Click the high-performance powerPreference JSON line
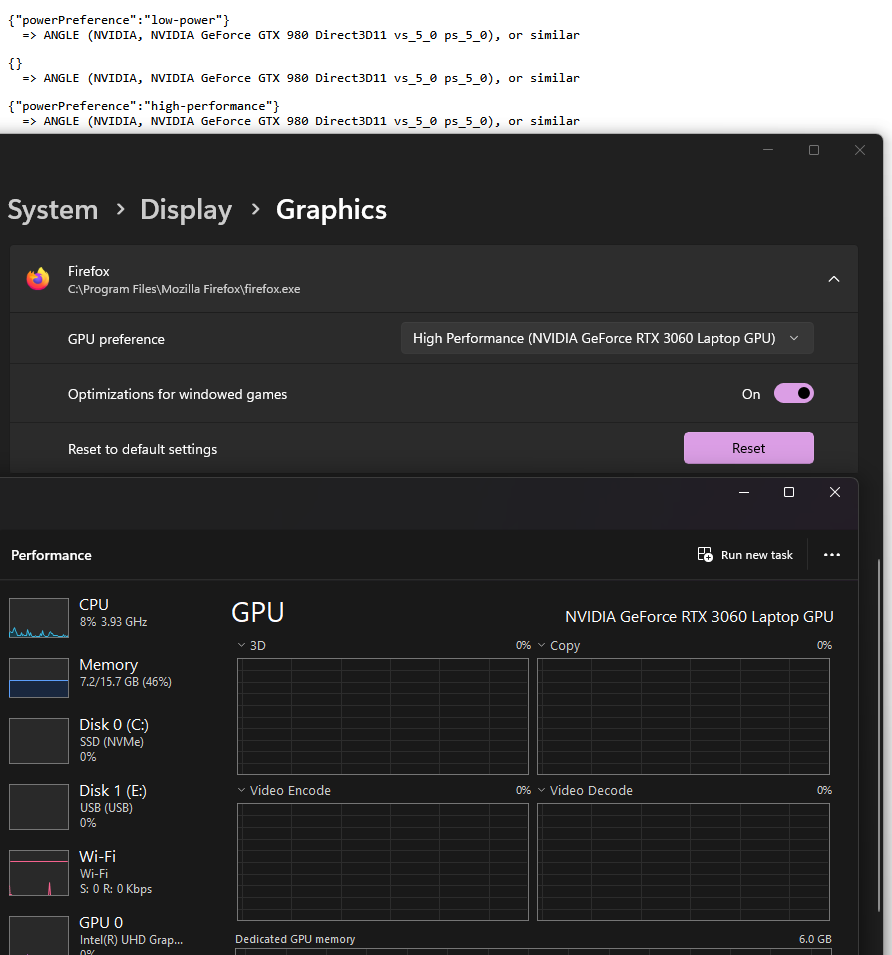Image resolution: width=892 pixels, height=955 pixels. pos(144,106)
